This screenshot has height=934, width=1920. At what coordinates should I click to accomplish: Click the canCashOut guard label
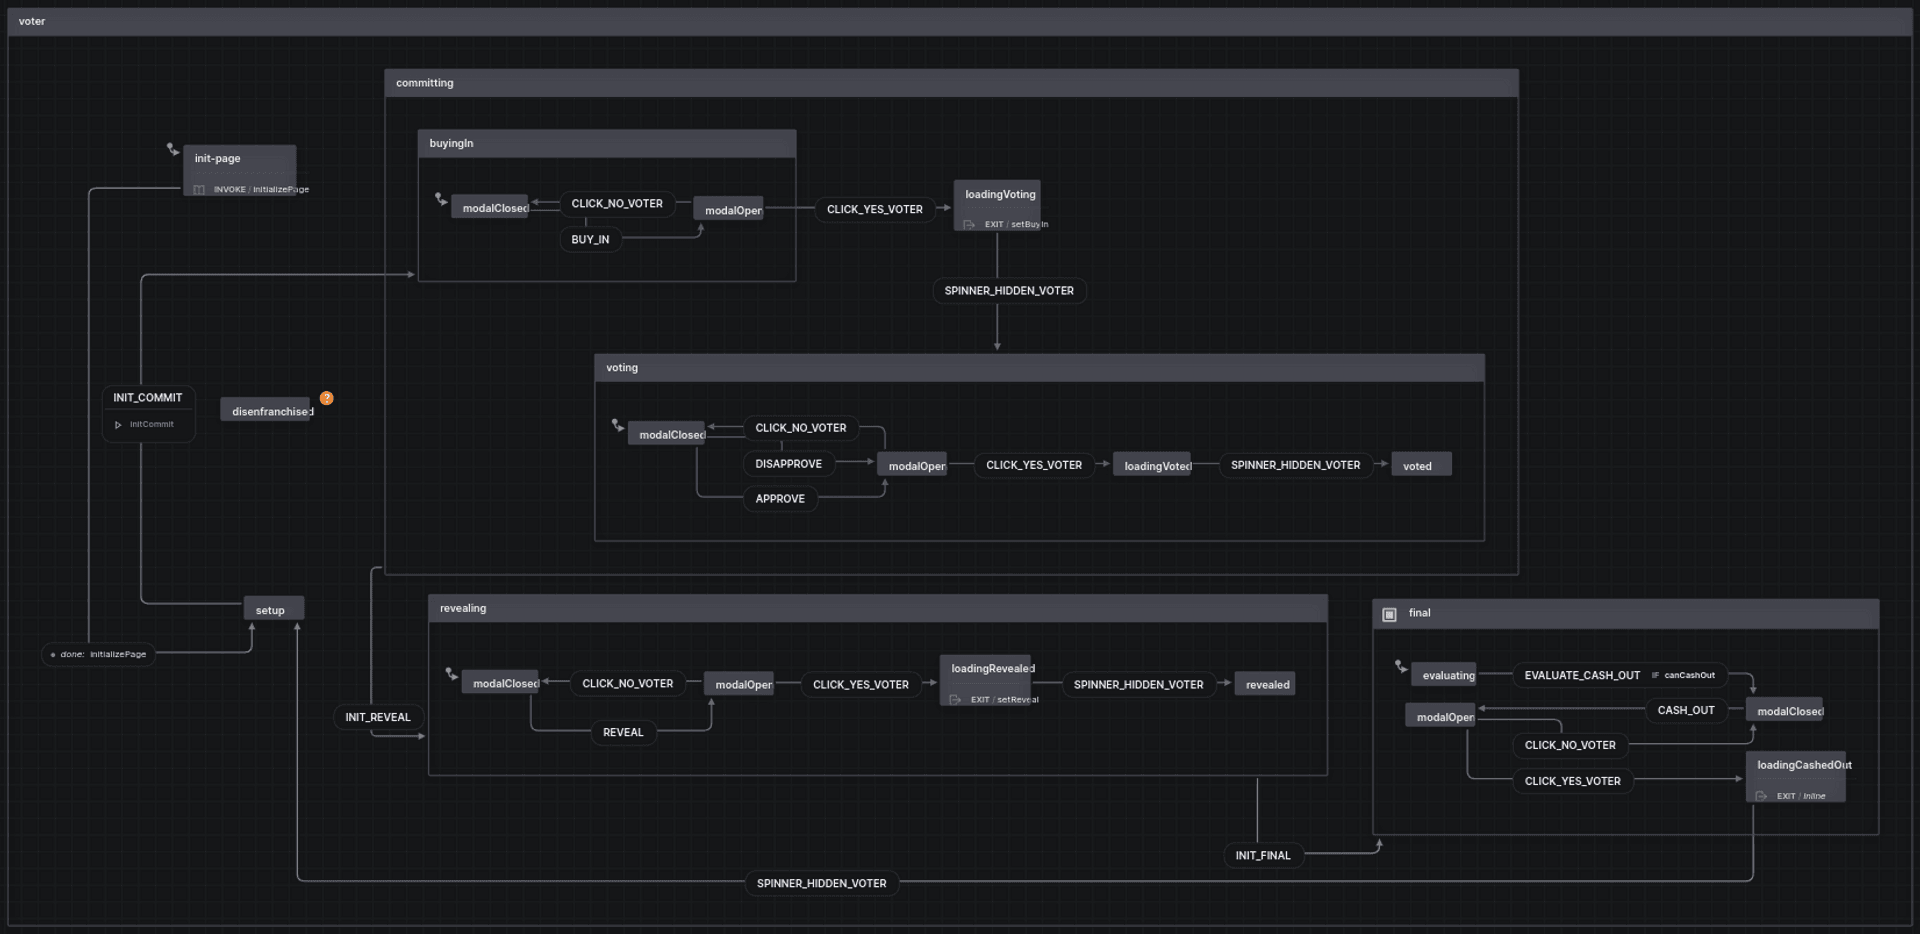(1689, 675)
